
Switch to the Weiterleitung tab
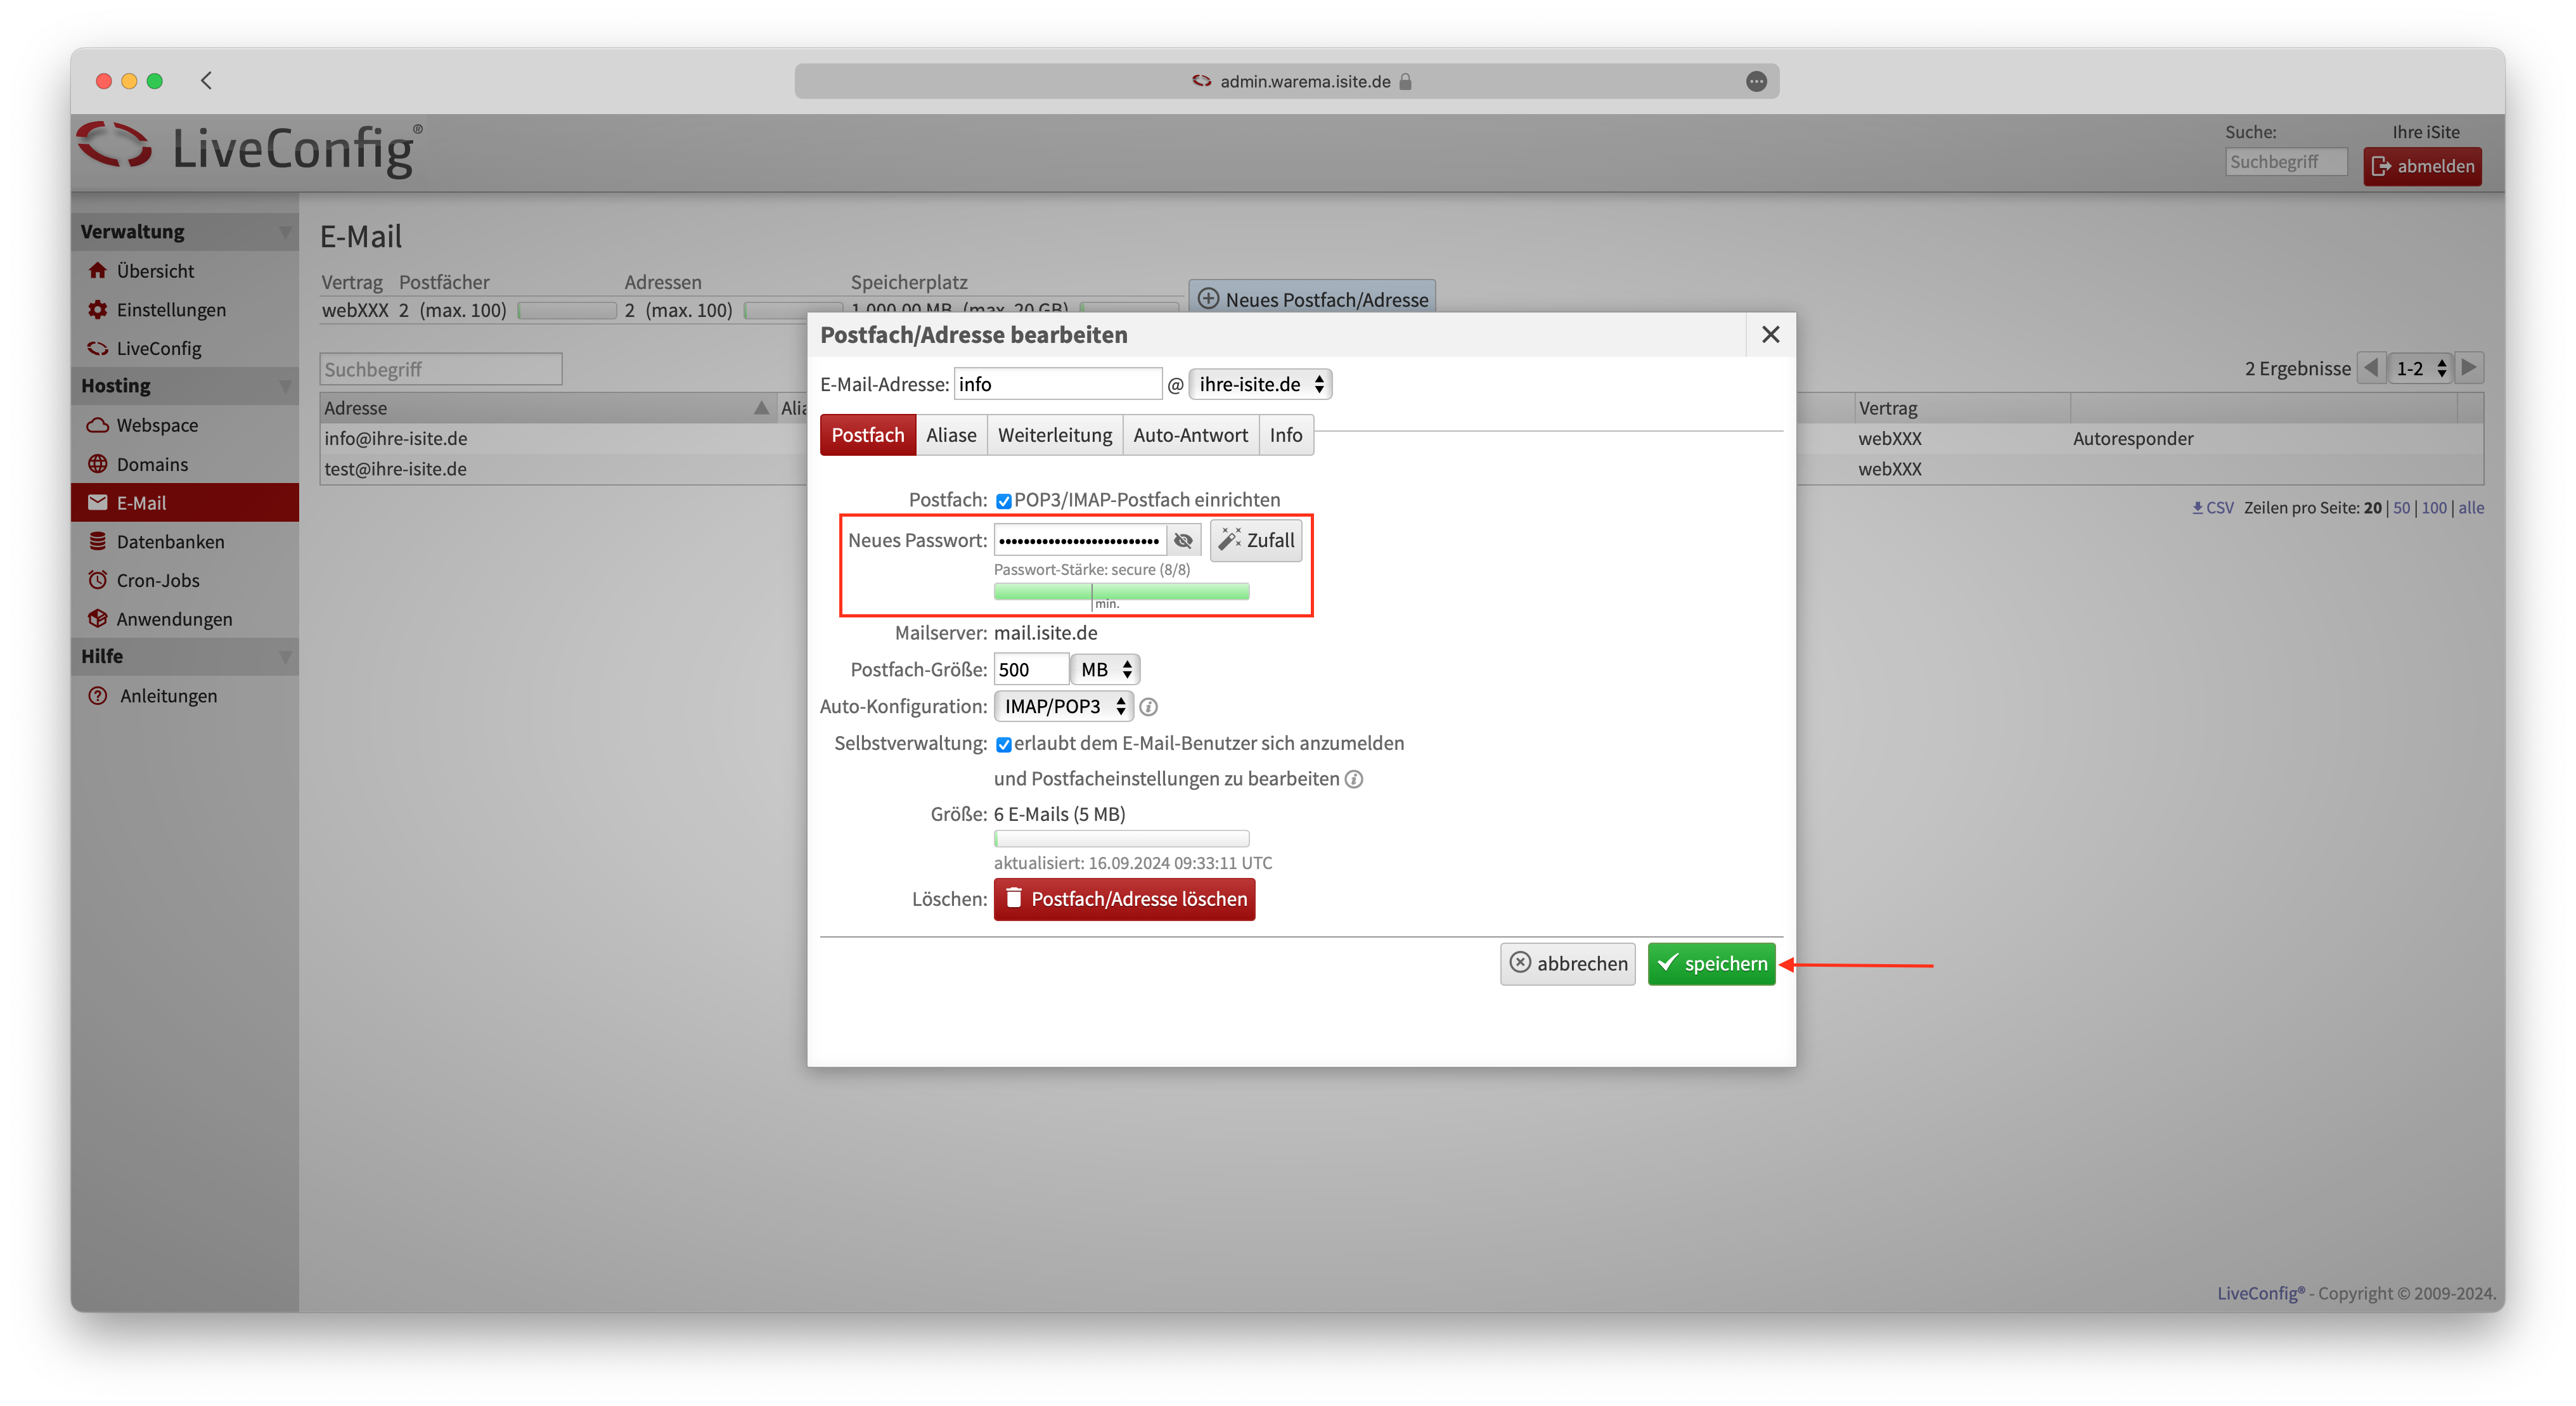click(x=1054, y=435)
